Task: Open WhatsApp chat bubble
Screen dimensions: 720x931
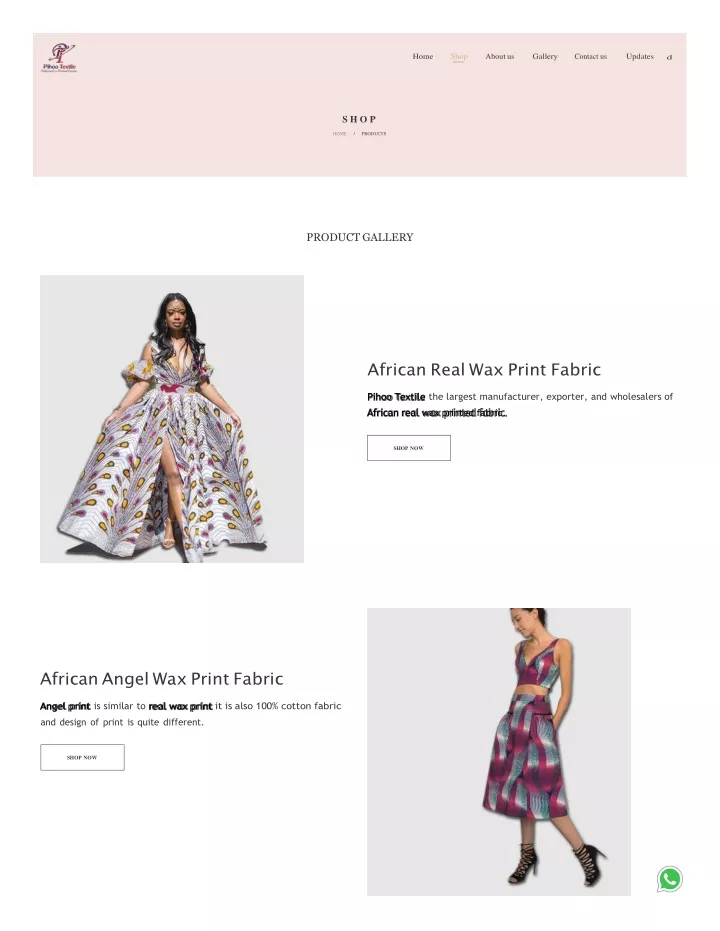Action: (670, 879)
